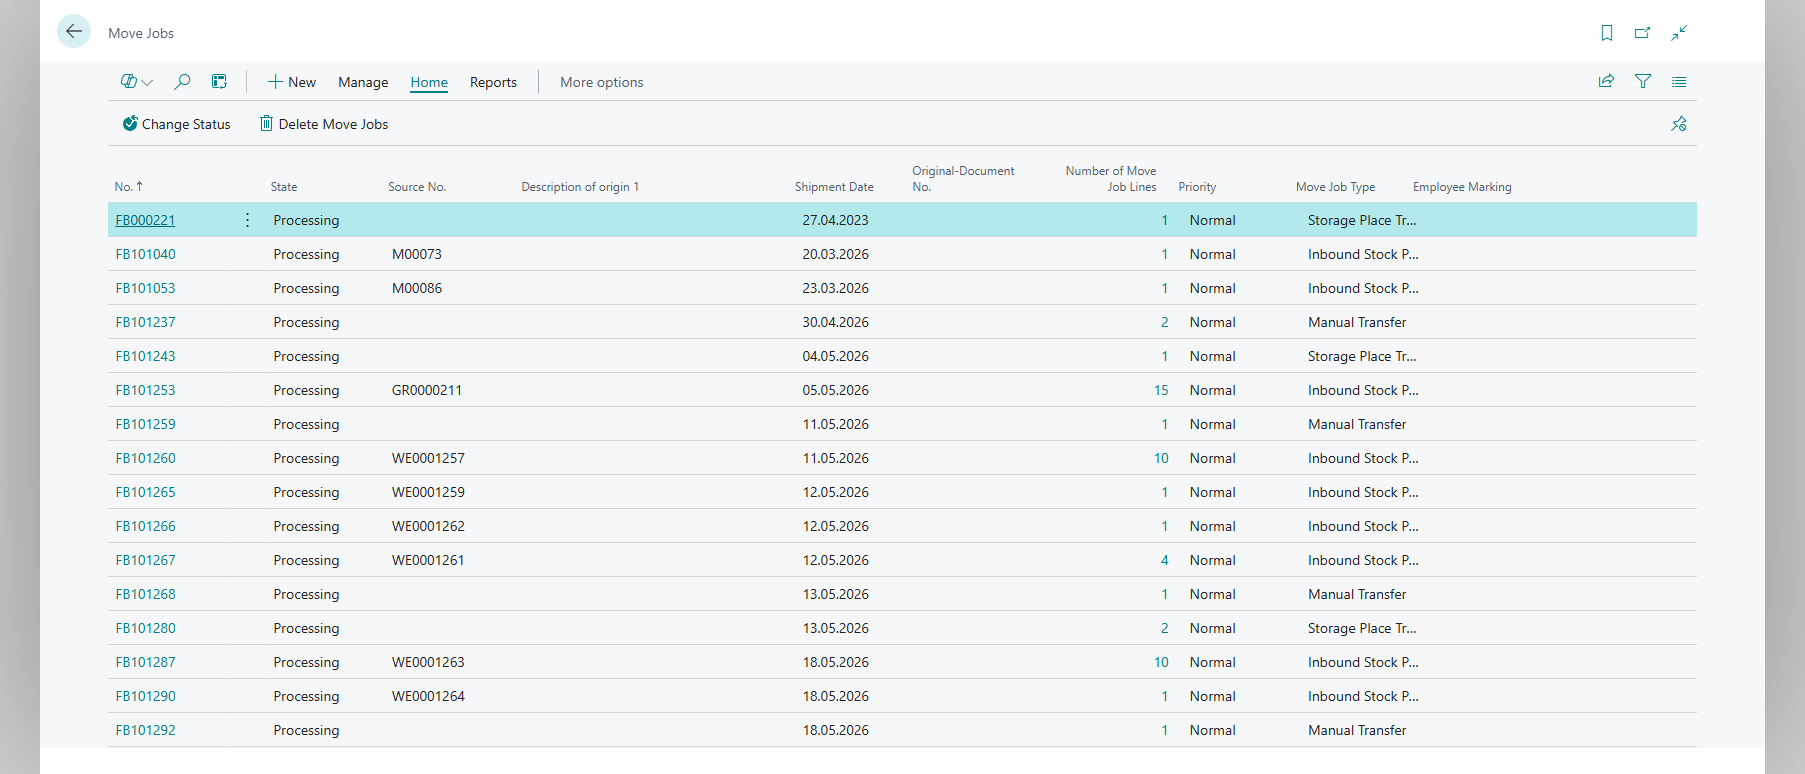Click the share icon
1805x774 pixels.
click(1606, 82)
